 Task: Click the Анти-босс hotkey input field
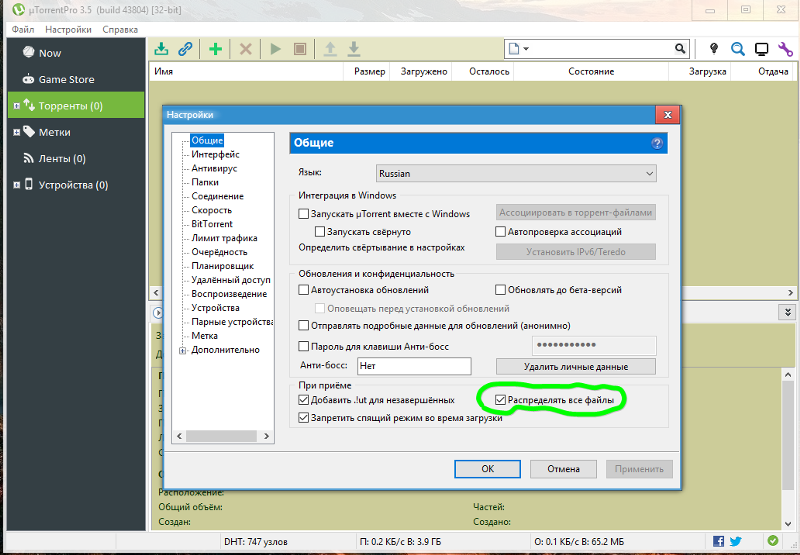[x=414, y=366]
